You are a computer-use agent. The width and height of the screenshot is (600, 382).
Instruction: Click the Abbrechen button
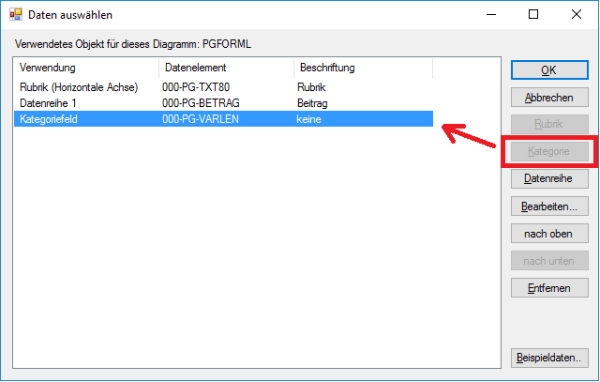[x=549, y=97]
